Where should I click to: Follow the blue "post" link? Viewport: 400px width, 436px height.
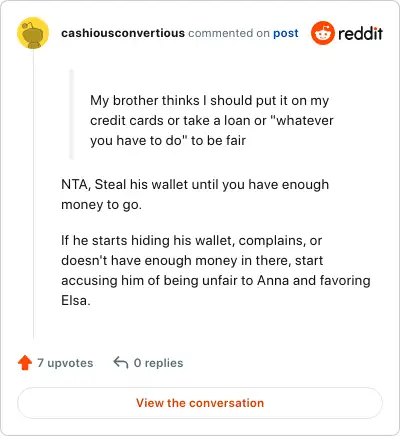click(286, 33)
